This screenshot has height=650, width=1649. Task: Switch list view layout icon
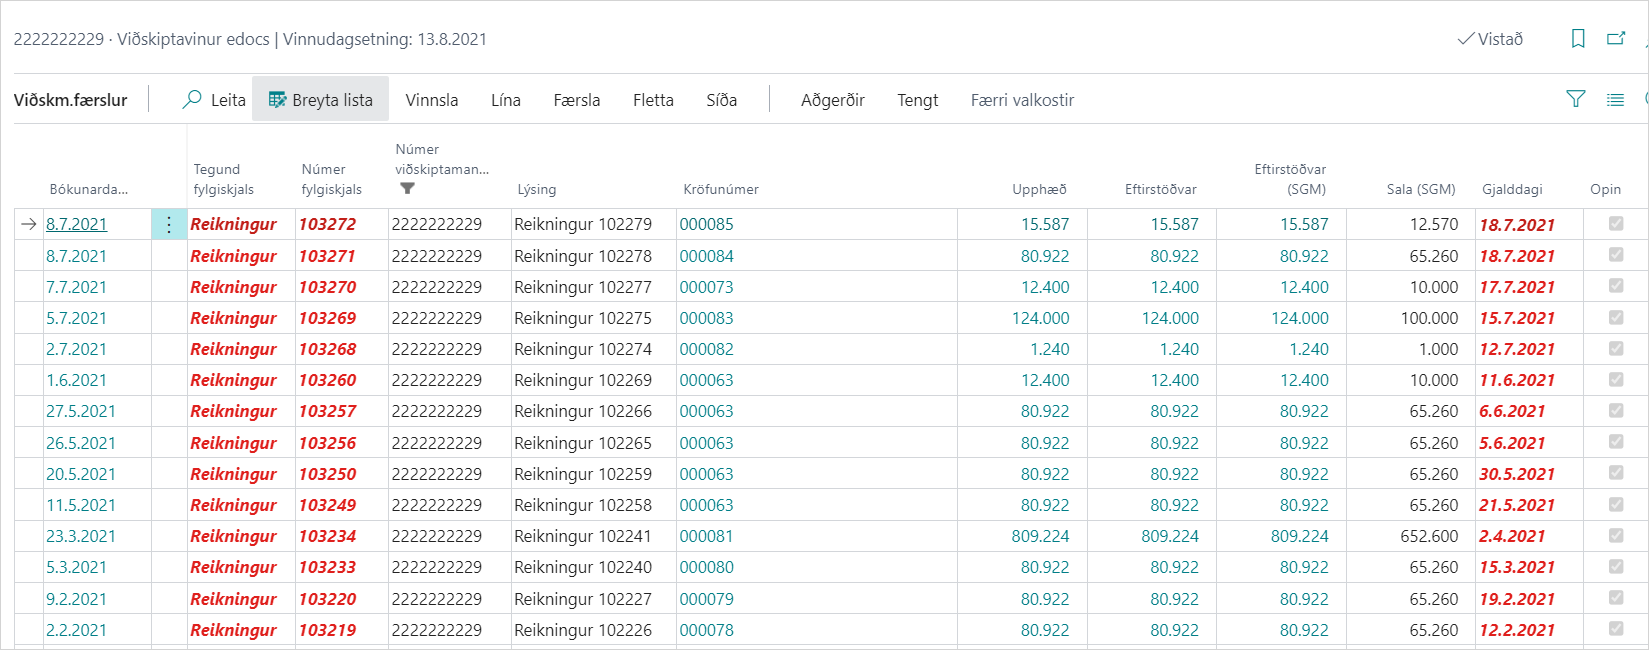tap(1615, 99)
